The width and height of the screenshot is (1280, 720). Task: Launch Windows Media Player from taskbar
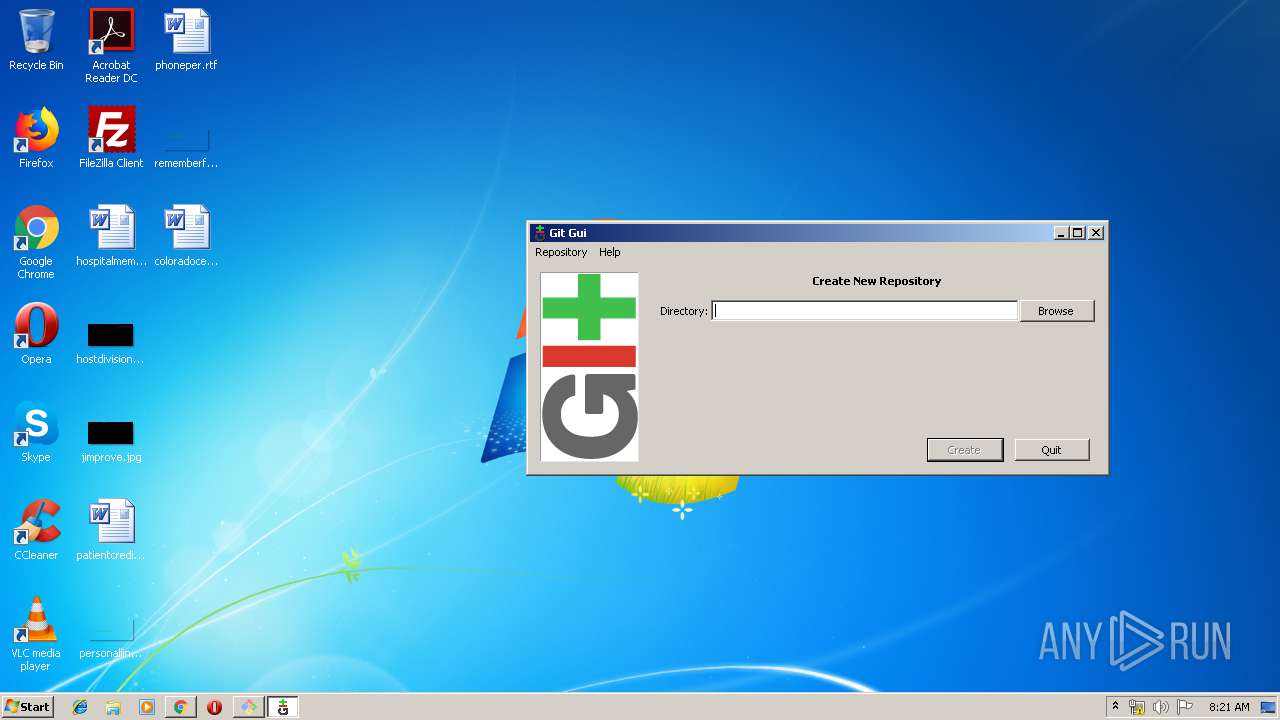147,707
